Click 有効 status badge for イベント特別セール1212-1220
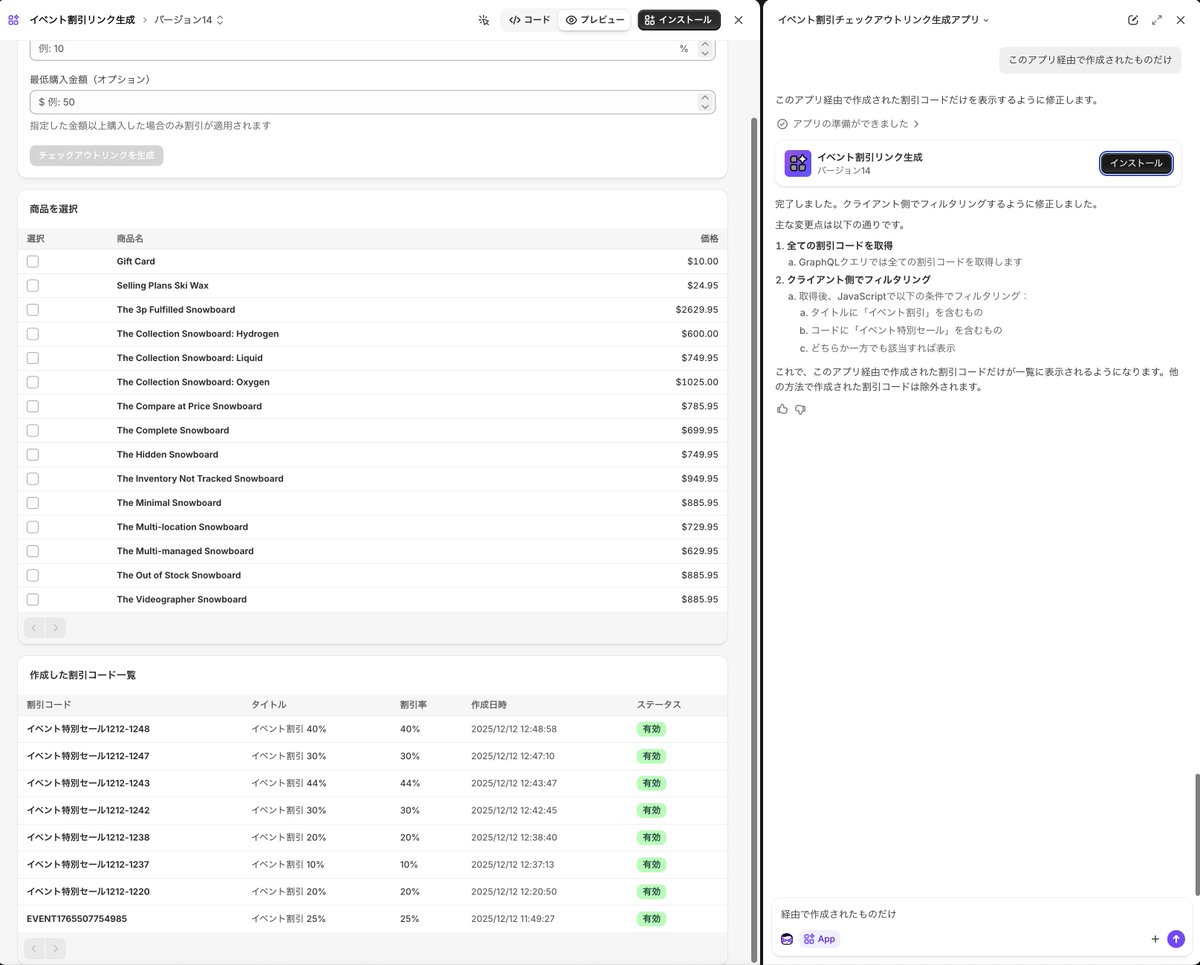This screenshot has width=1200, height=965. point(651,891)
